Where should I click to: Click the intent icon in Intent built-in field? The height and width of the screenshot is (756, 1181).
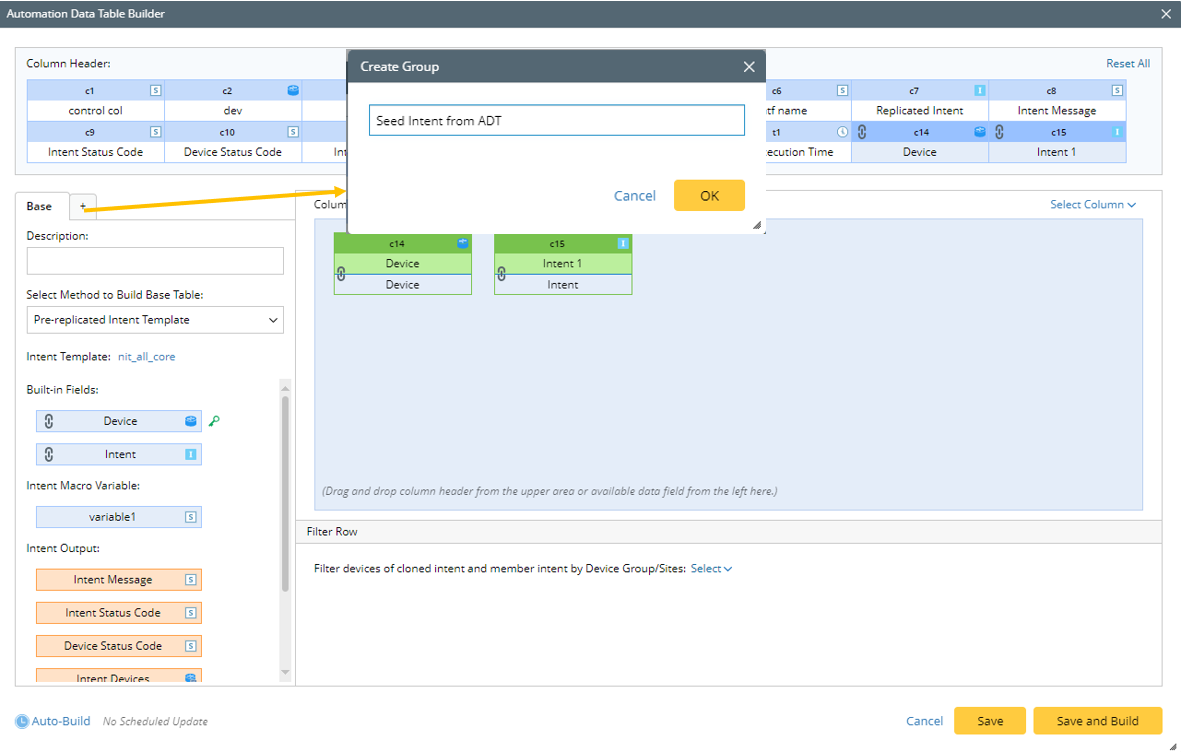tap(191, 454)
